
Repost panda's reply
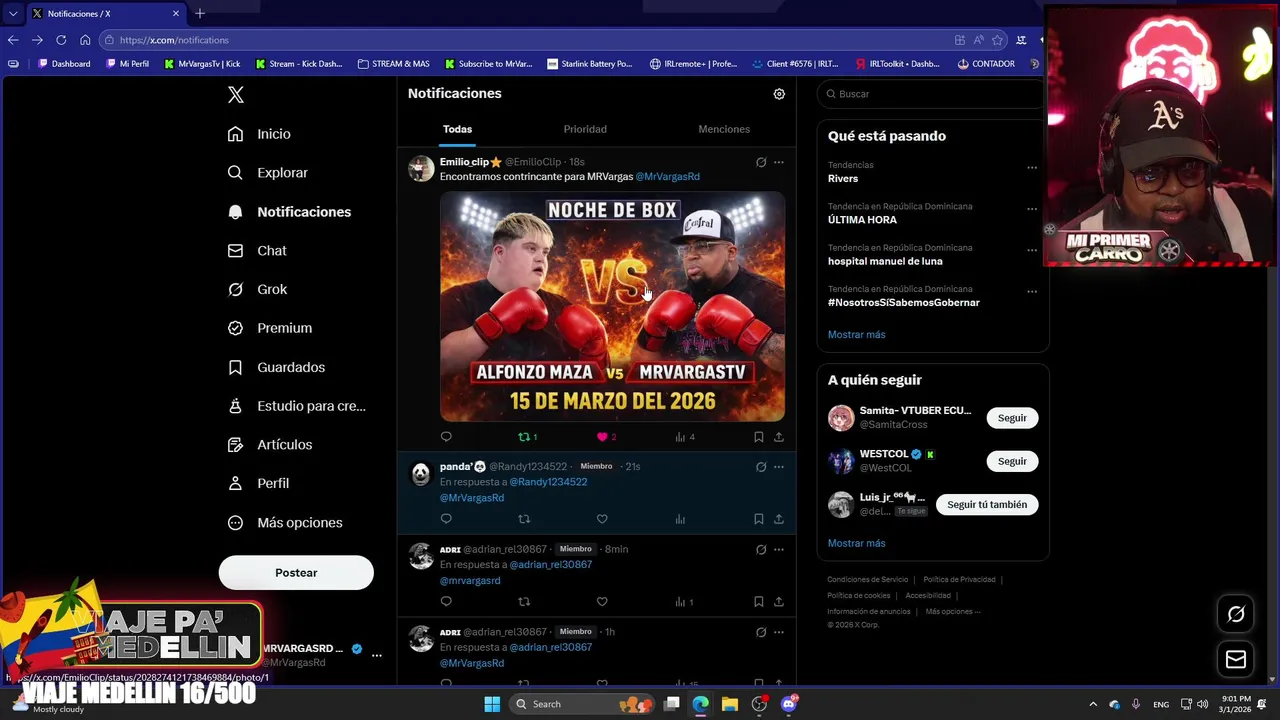click(x=524, y=519)
